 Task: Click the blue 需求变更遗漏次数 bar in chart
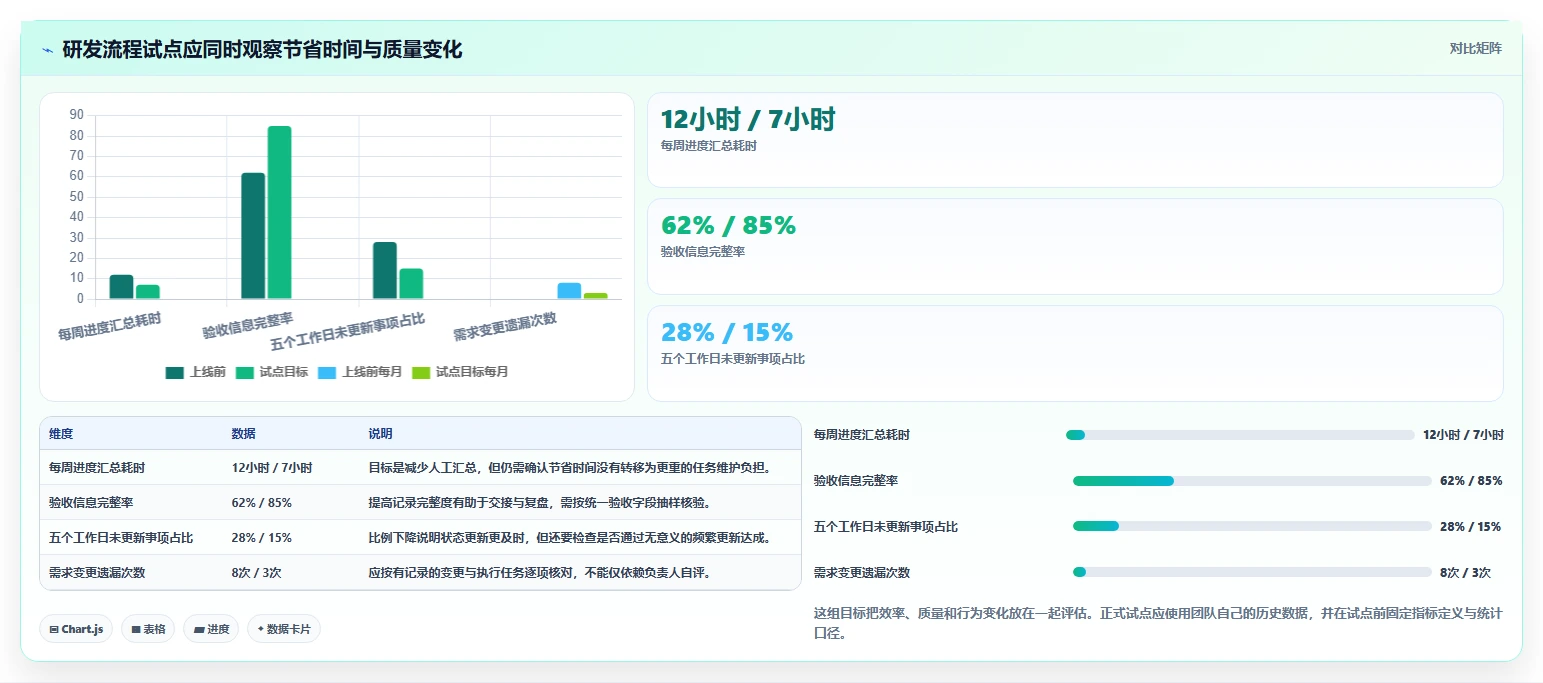click(569, 291)
